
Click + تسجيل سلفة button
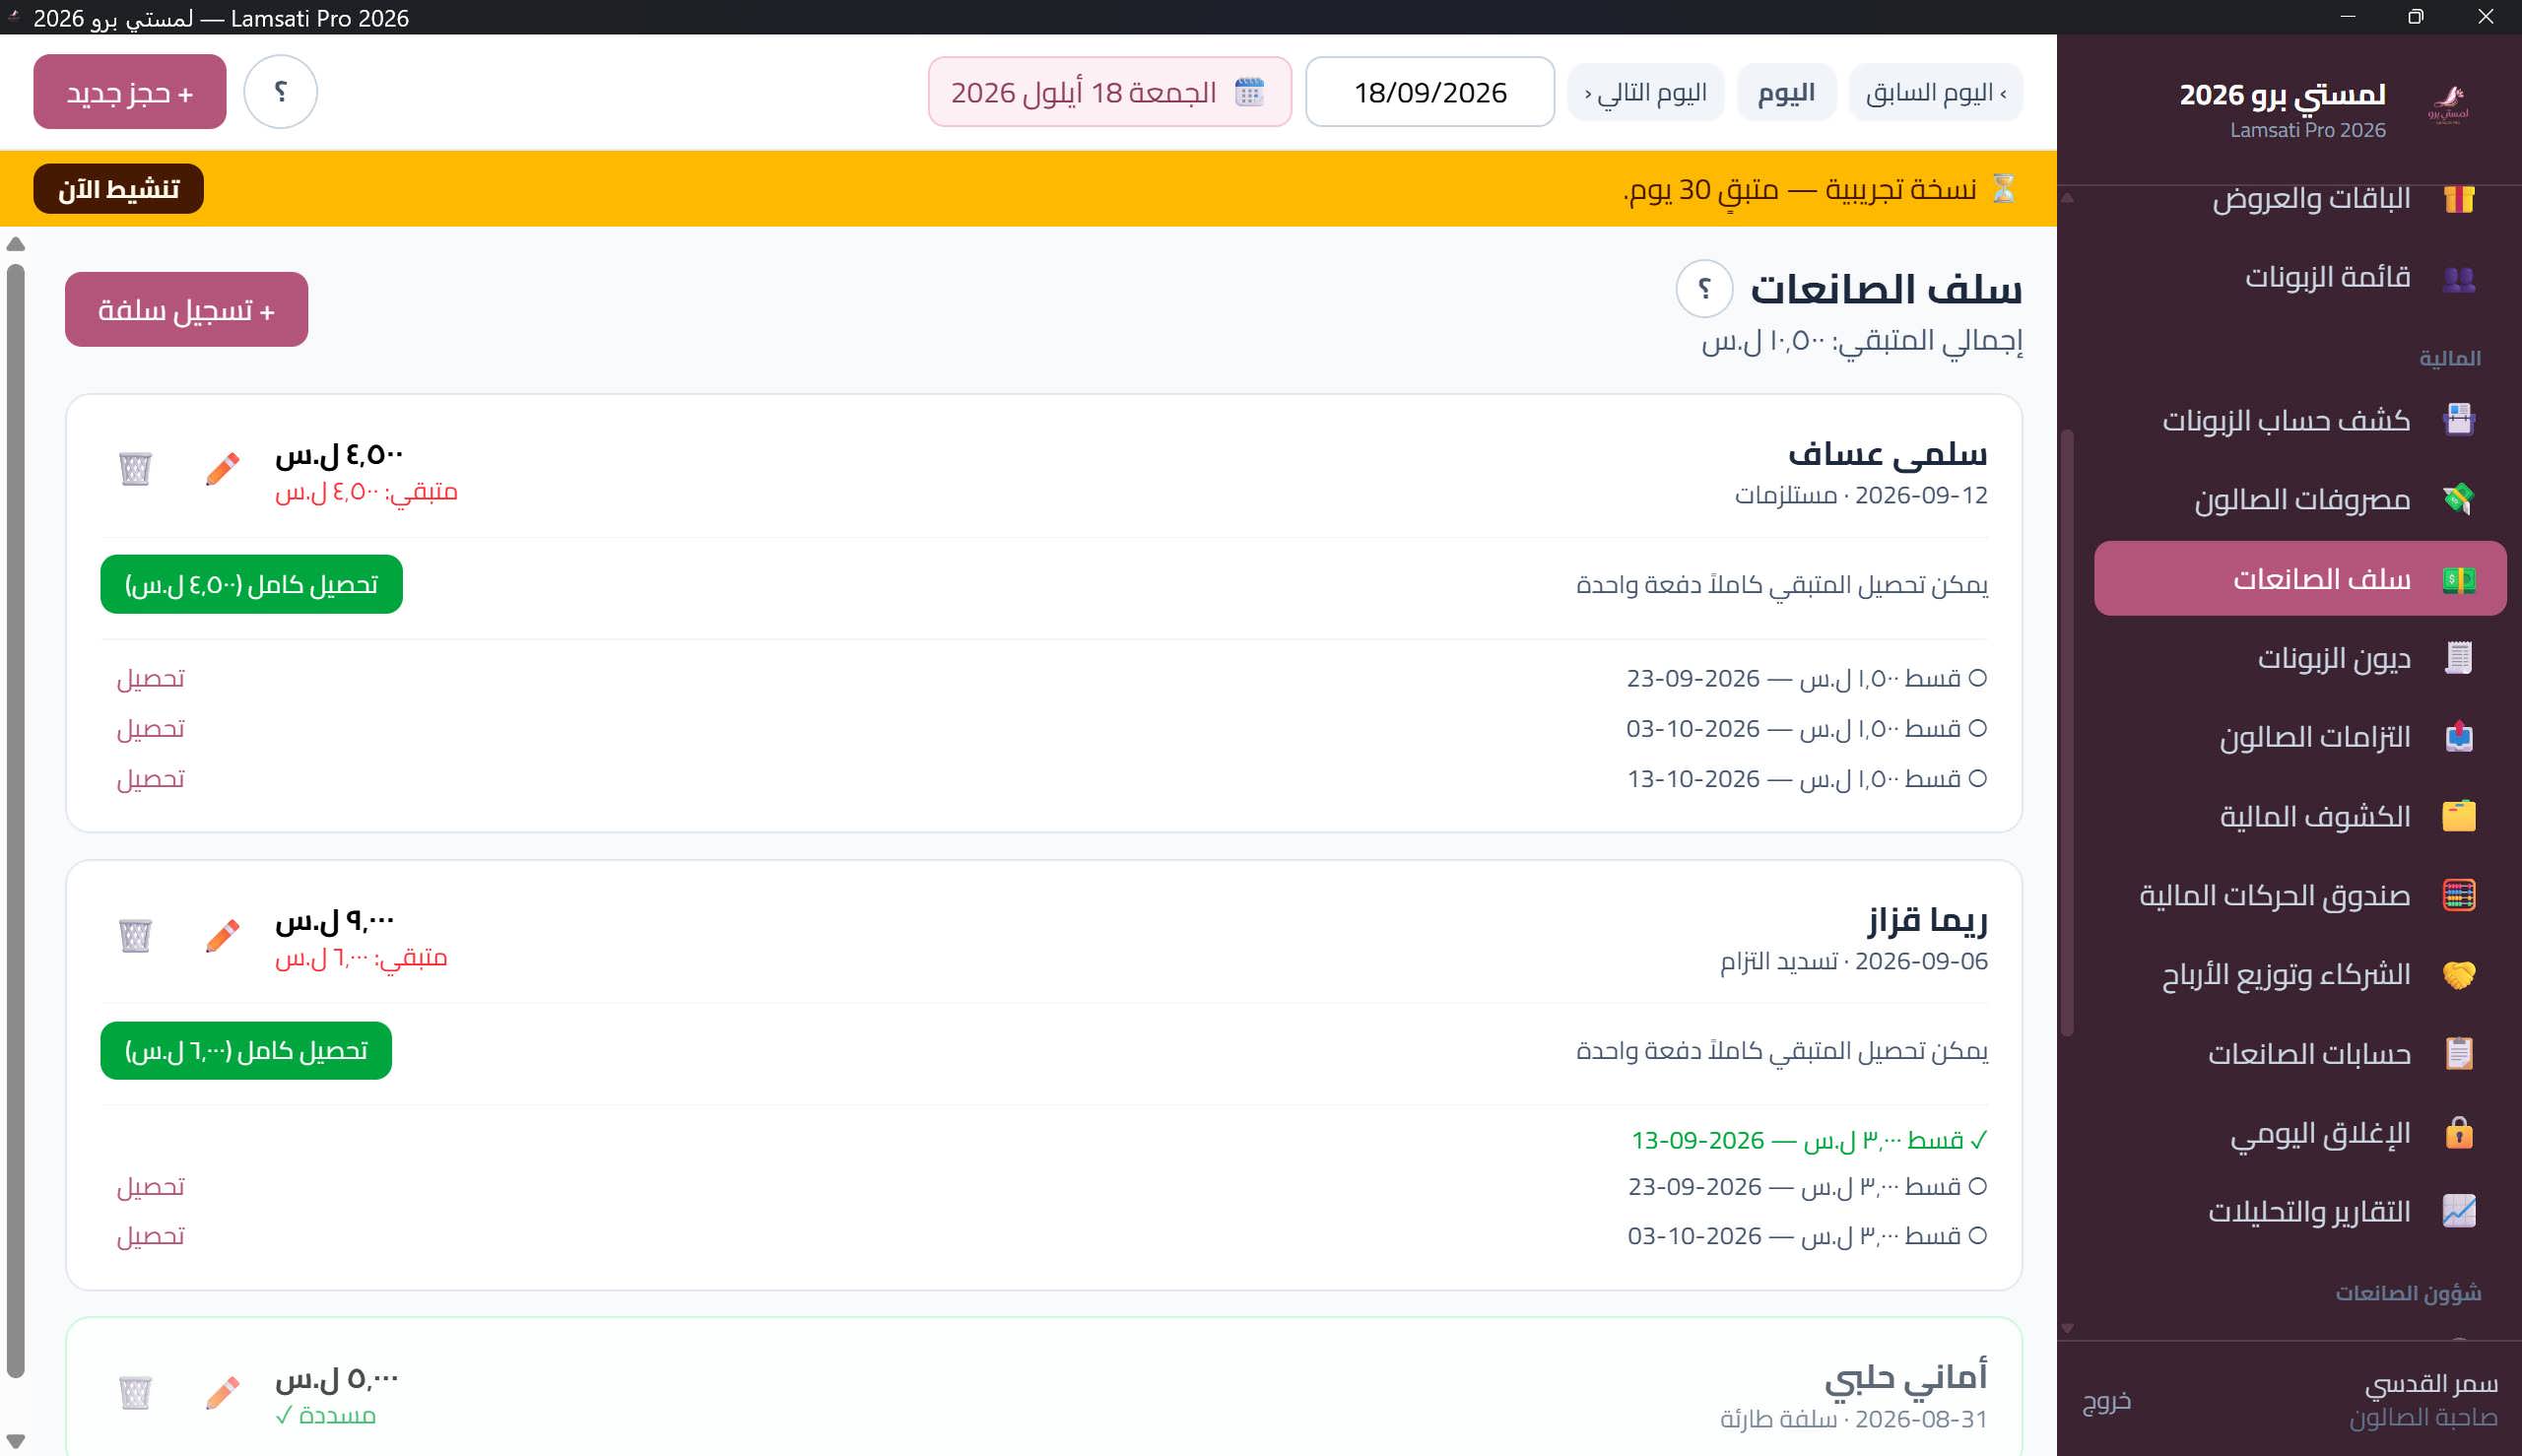tap(187, 310)
